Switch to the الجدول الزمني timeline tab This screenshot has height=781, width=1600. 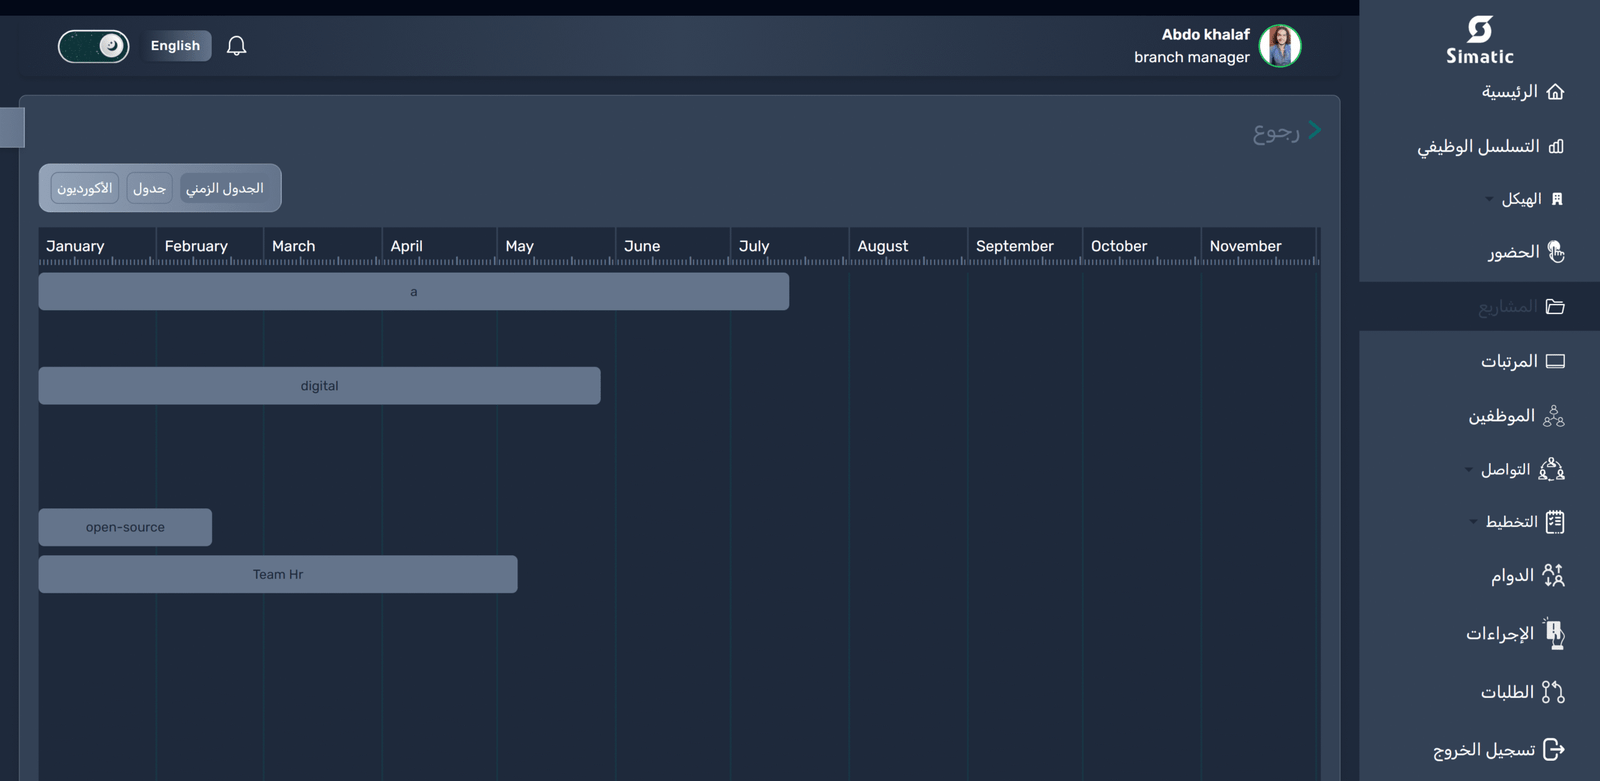[x=225, y=188]
